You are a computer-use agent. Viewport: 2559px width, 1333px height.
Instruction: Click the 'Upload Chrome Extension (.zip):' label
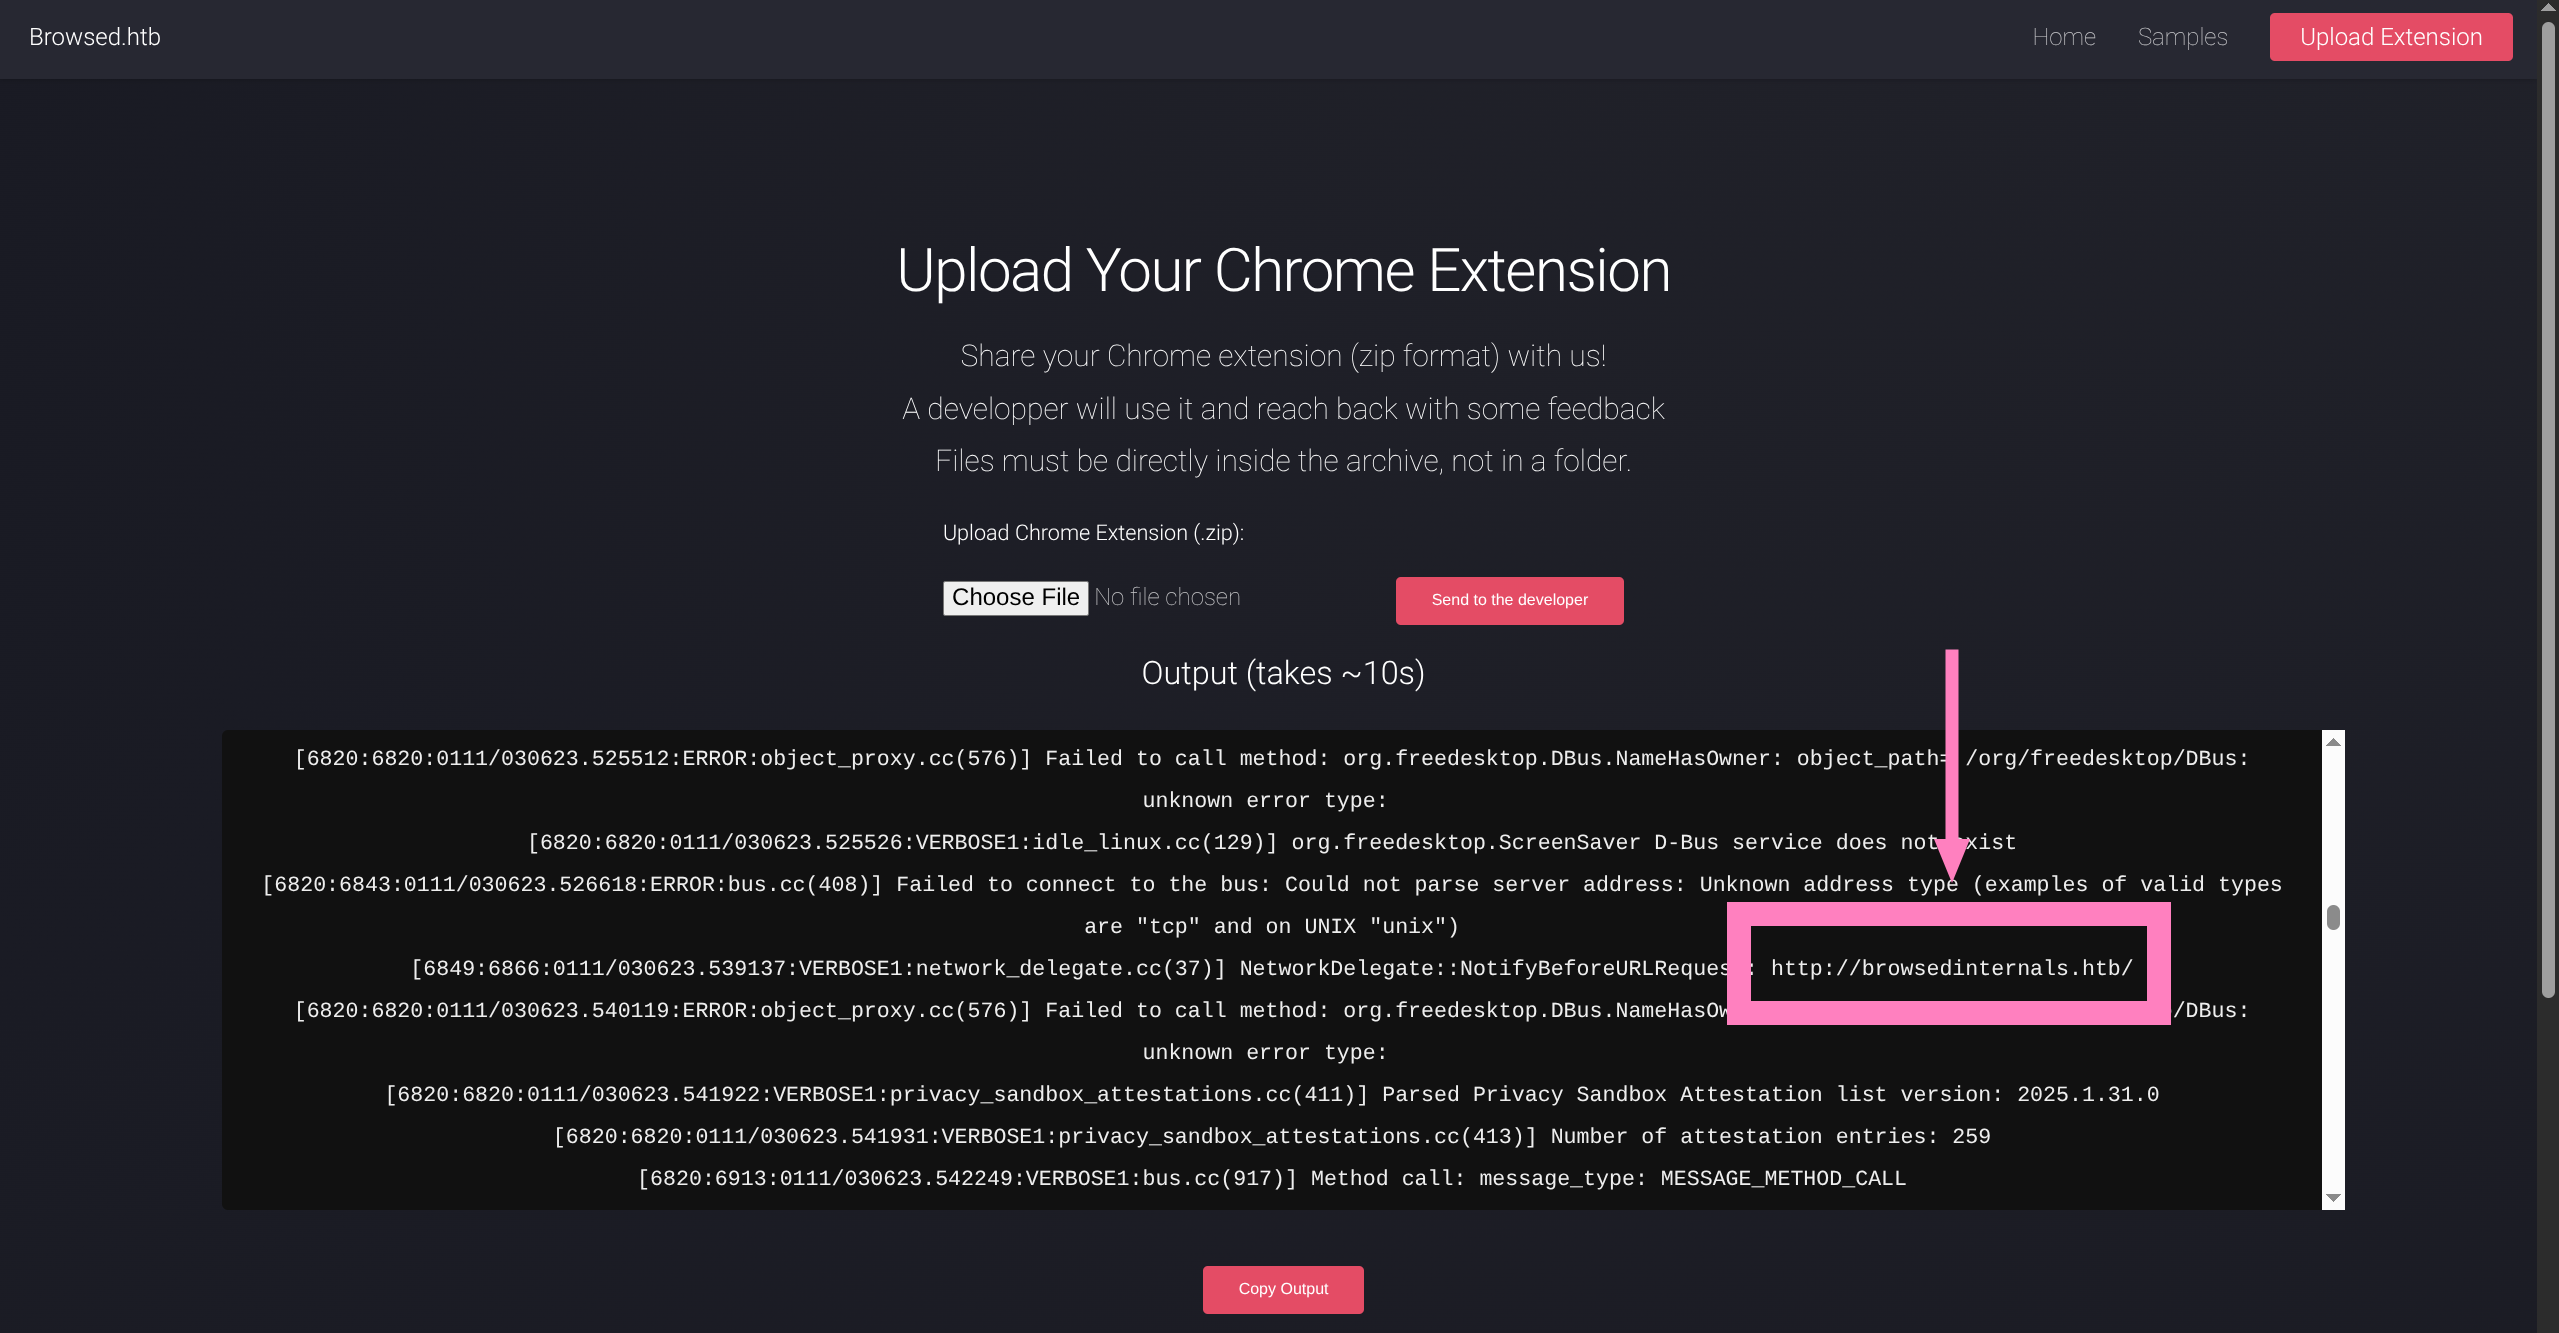1092,533
